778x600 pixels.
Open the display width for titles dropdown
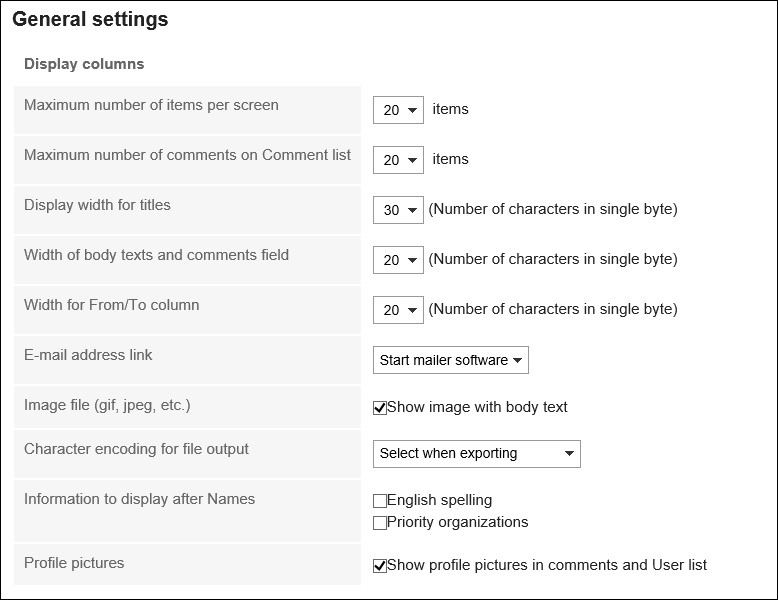[x=398, y=210]
